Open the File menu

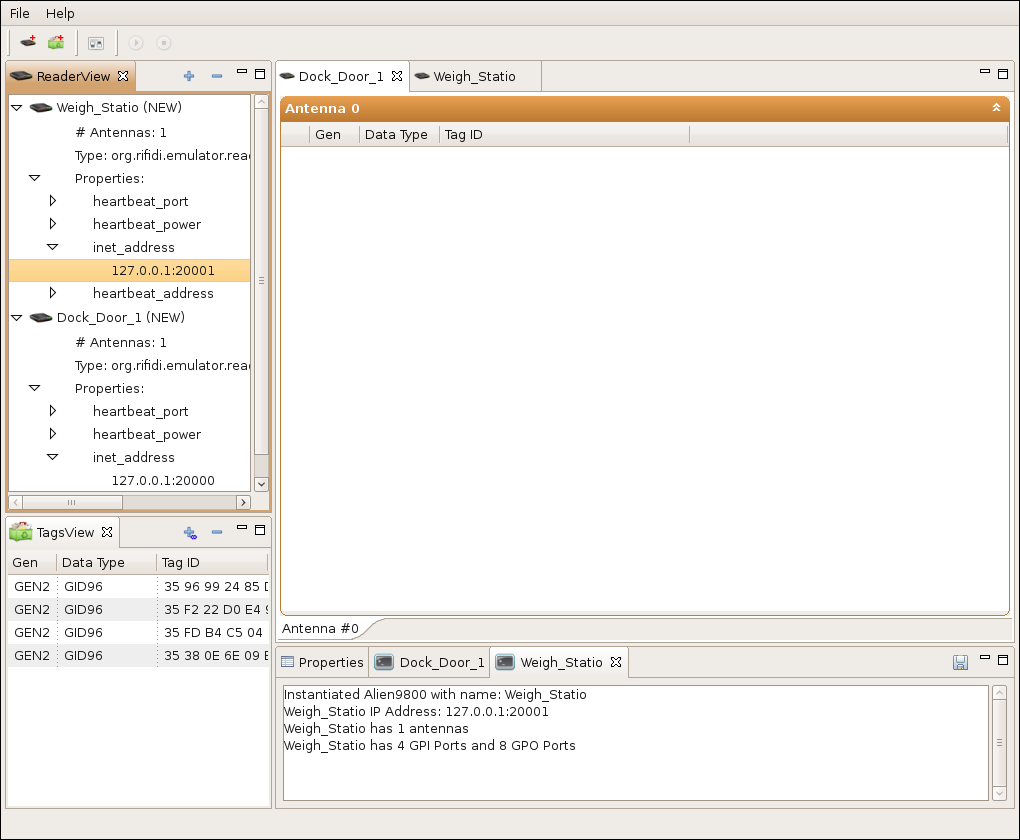[x=20, y=13]
